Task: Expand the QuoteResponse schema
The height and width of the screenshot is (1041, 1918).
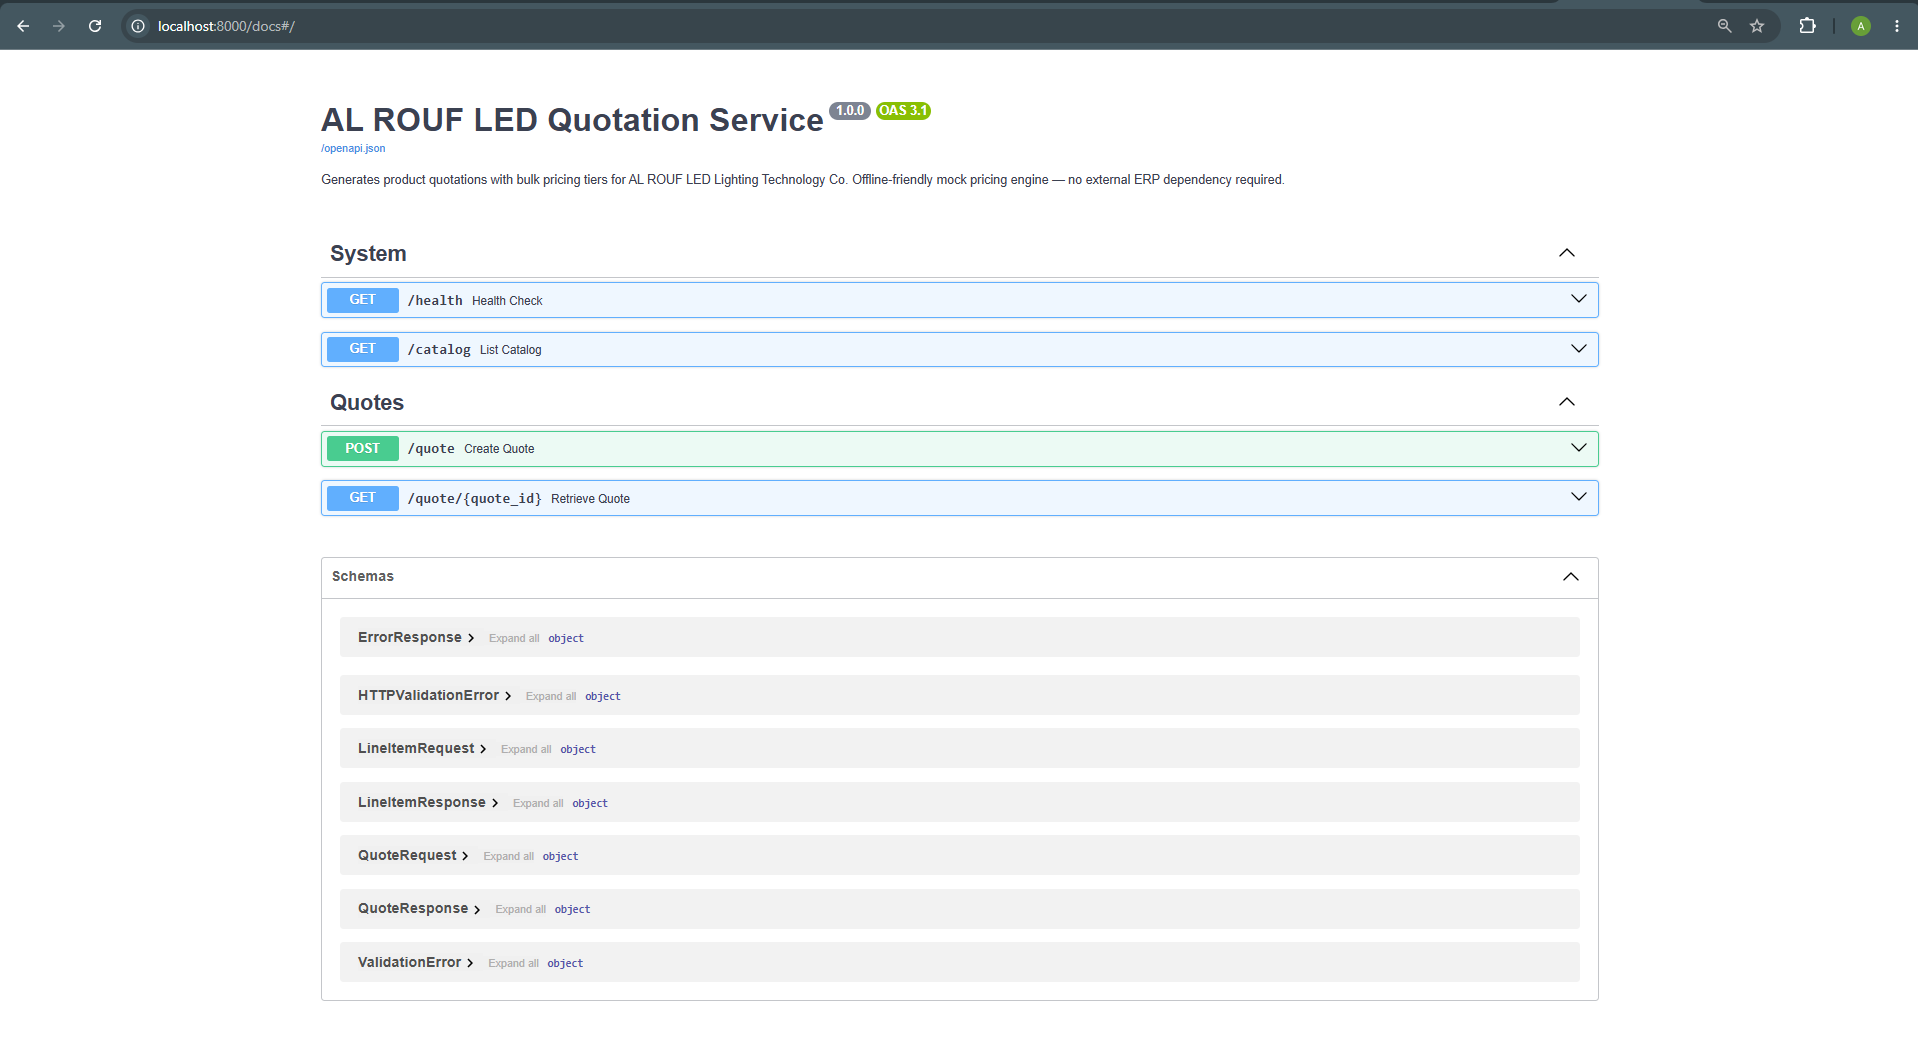Action: (x=419, y=908)
